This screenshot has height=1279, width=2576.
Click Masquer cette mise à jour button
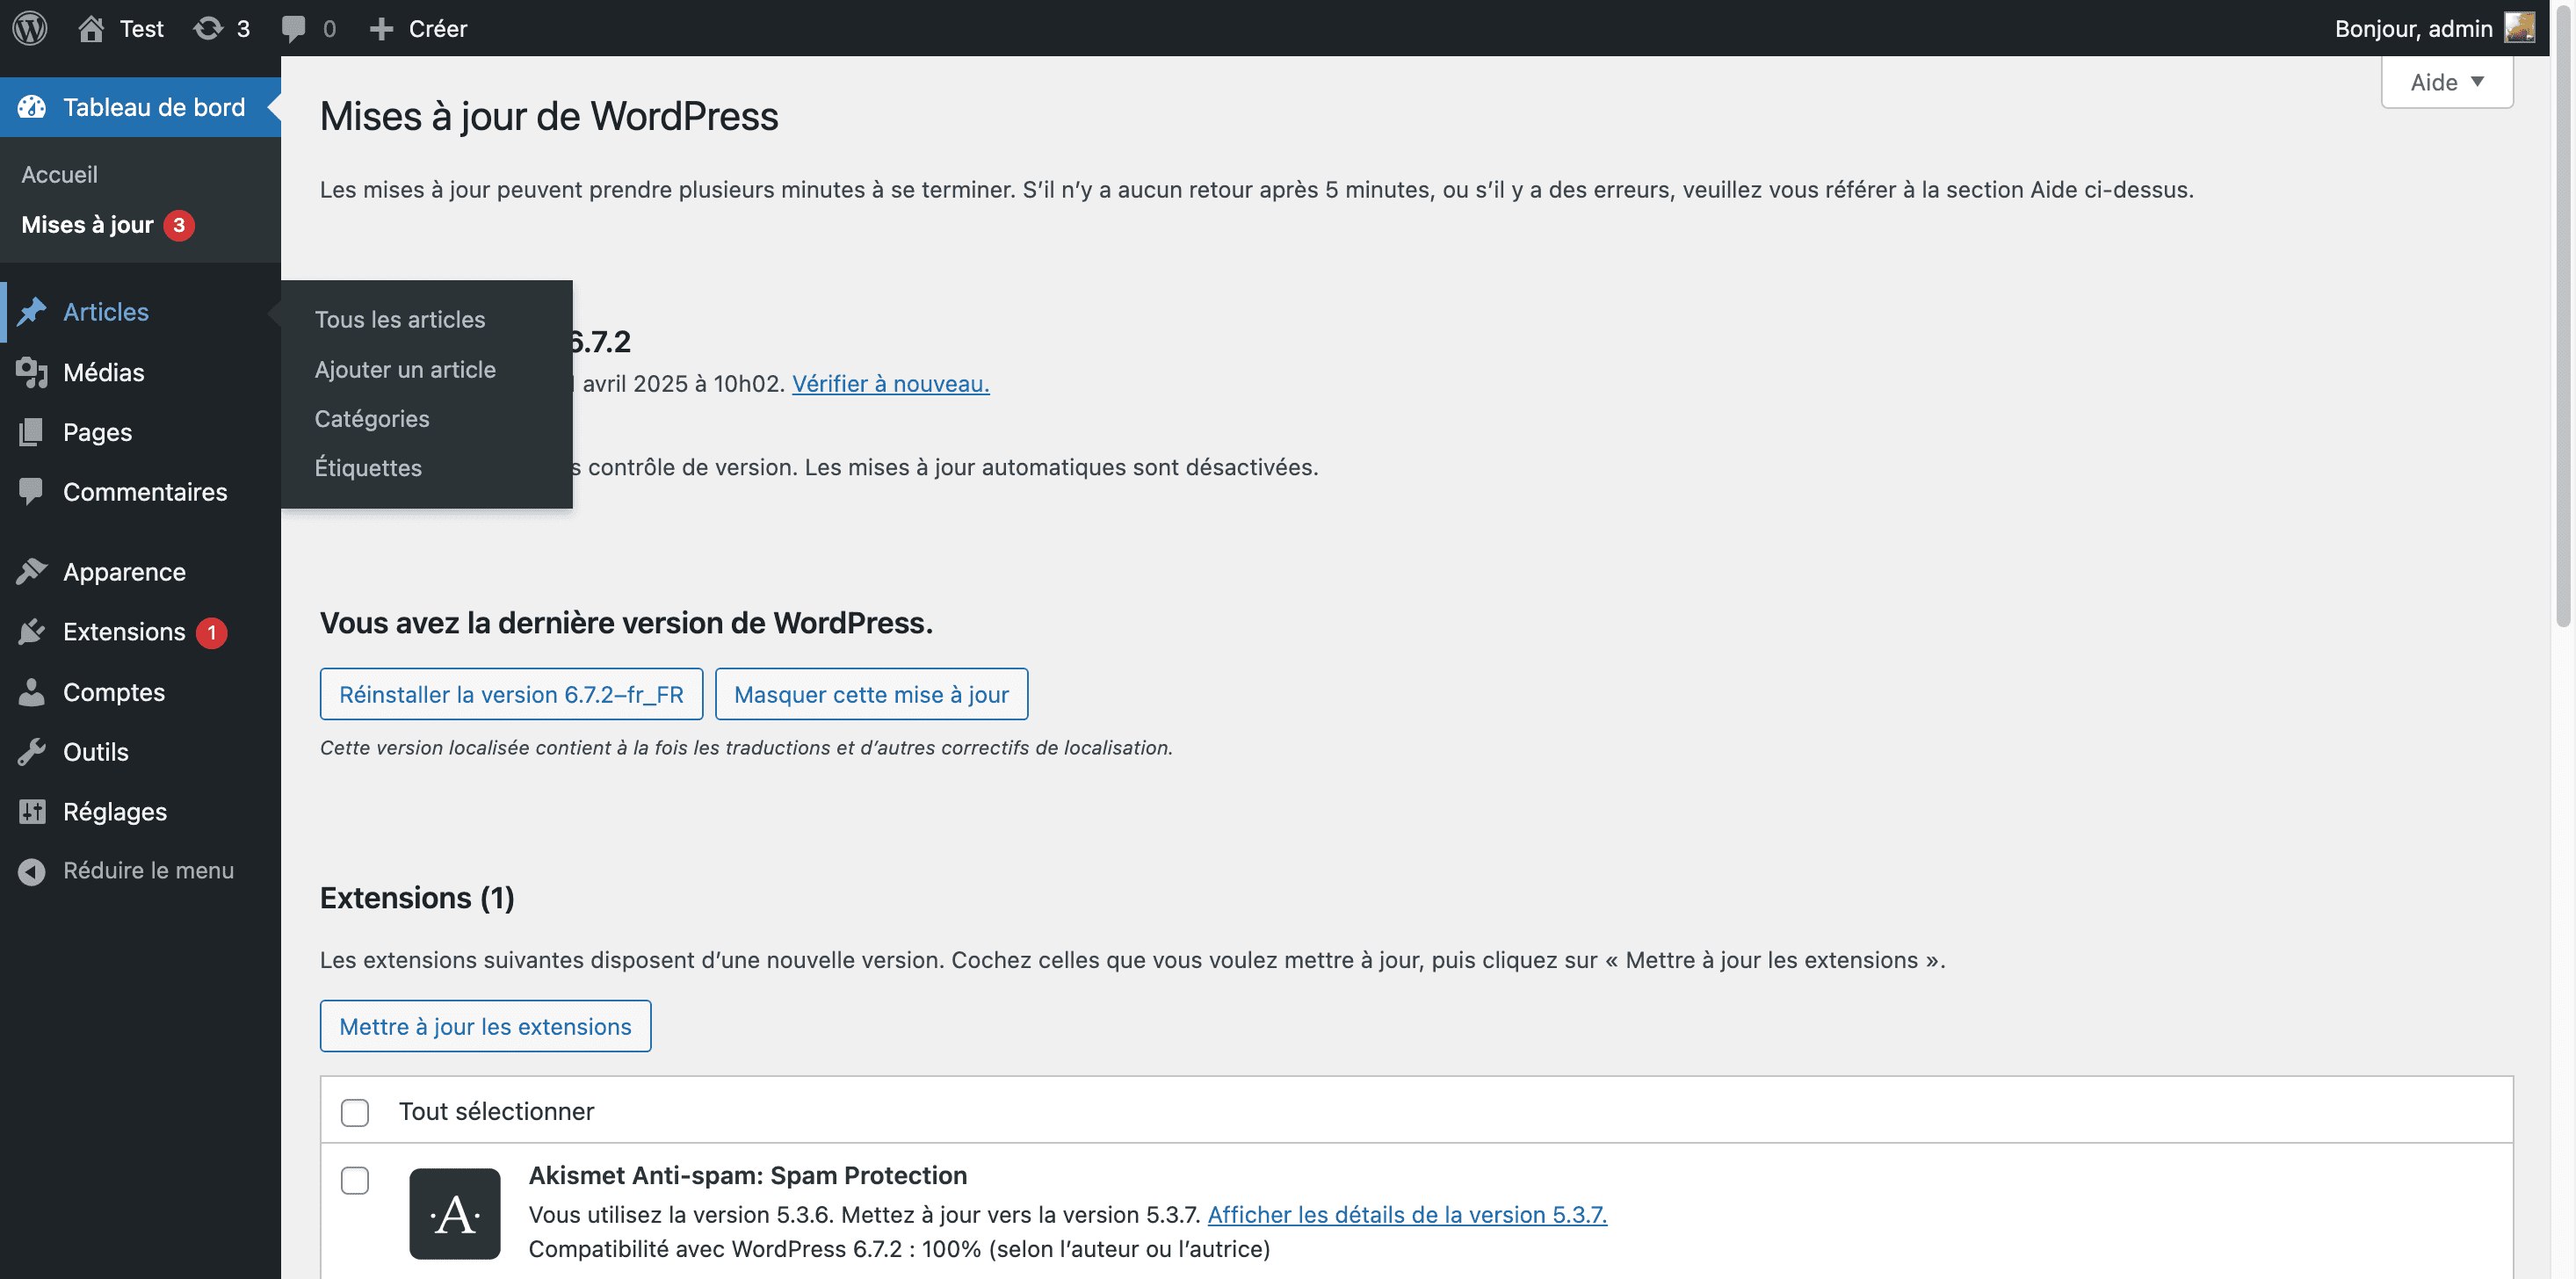[871, 694]
